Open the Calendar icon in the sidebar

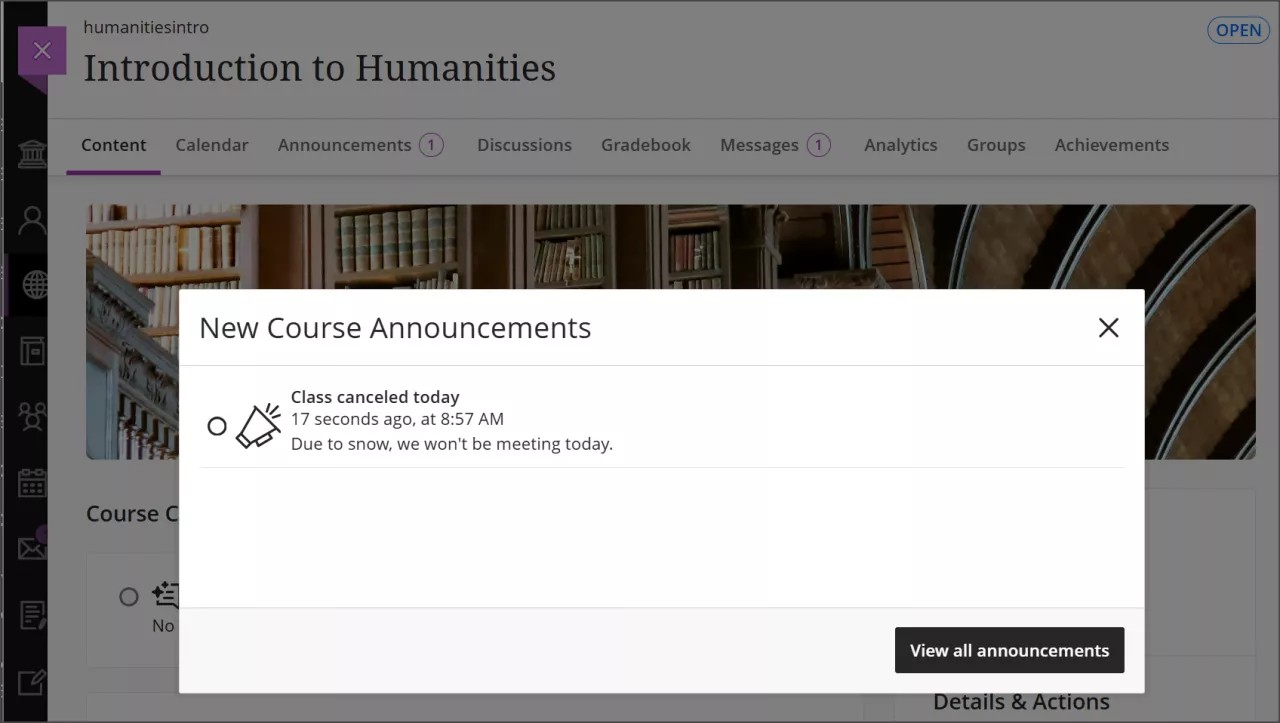click(x=31, y=483)
